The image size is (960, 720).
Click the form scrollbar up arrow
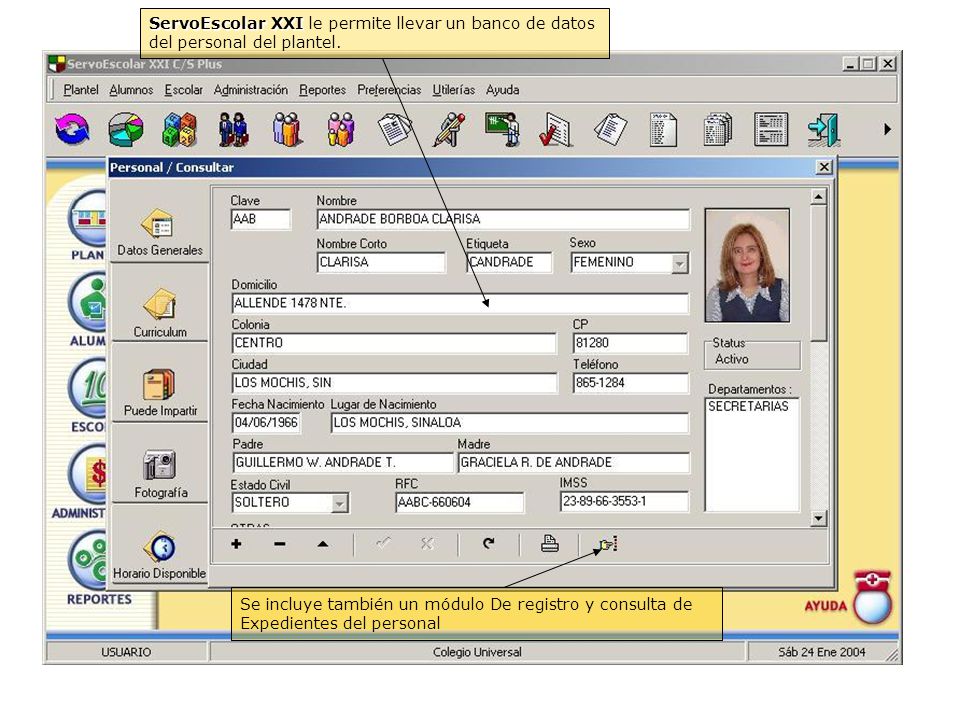(819, 197)
